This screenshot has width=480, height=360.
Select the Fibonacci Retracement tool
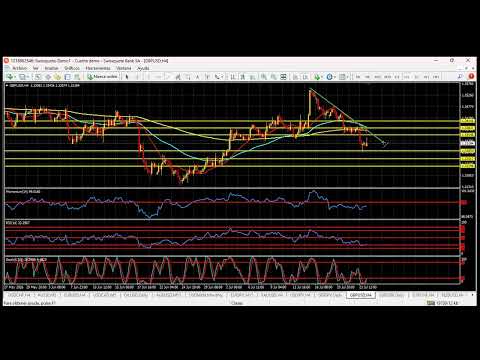click(x=188, y=77)
